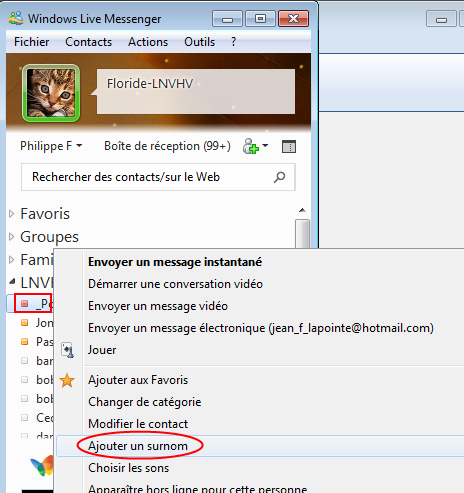Viewport: 464px width, 493px height.
Task: Click the MSN butterfly logo at bottom
Action: tap(42, 465)
